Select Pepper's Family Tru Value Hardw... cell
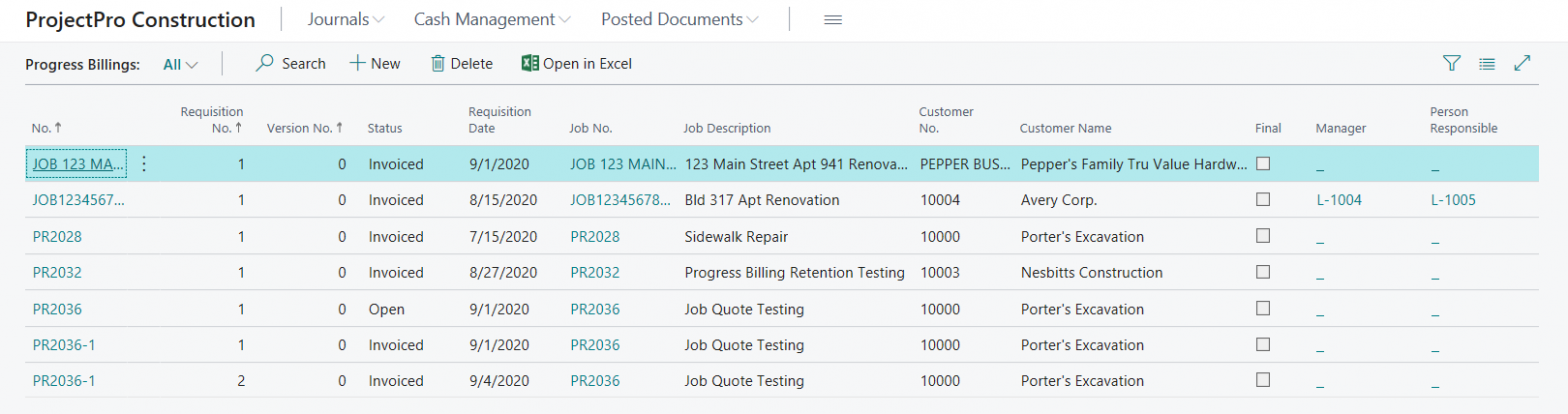1568x414 pixels. (1134, 164)
